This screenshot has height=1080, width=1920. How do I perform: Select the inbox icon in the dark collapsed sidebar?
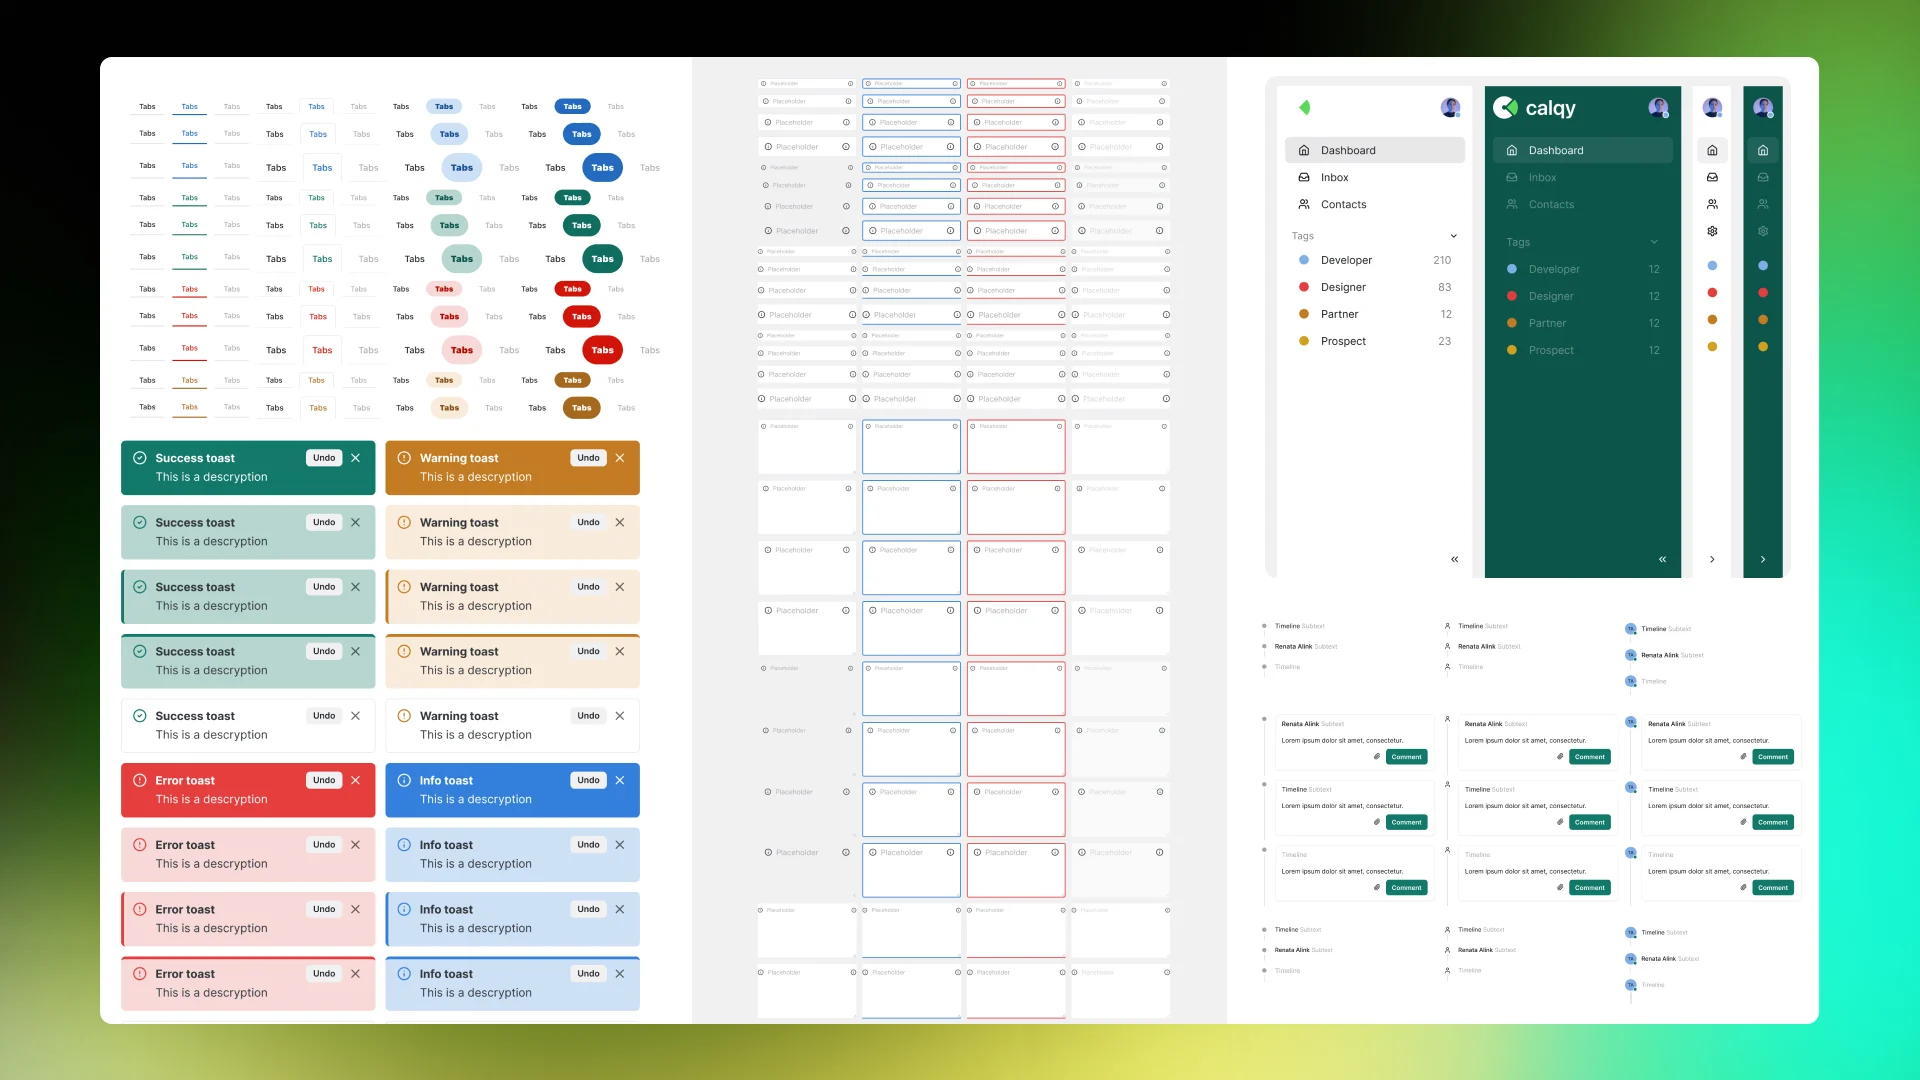(x=1763, y=177)
